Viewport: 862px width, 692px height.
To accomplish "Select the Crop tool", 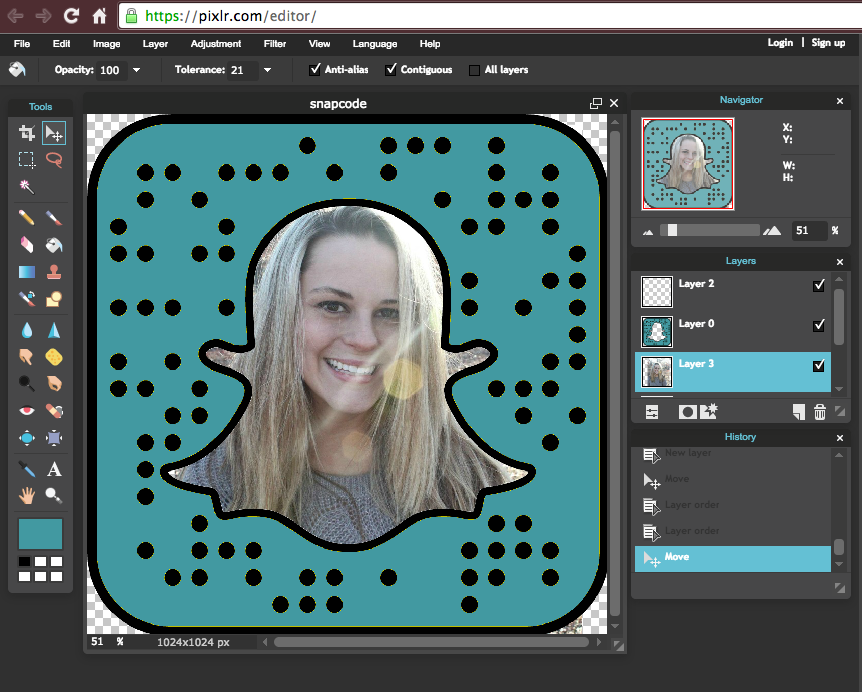I will click(x=26, y=133).
